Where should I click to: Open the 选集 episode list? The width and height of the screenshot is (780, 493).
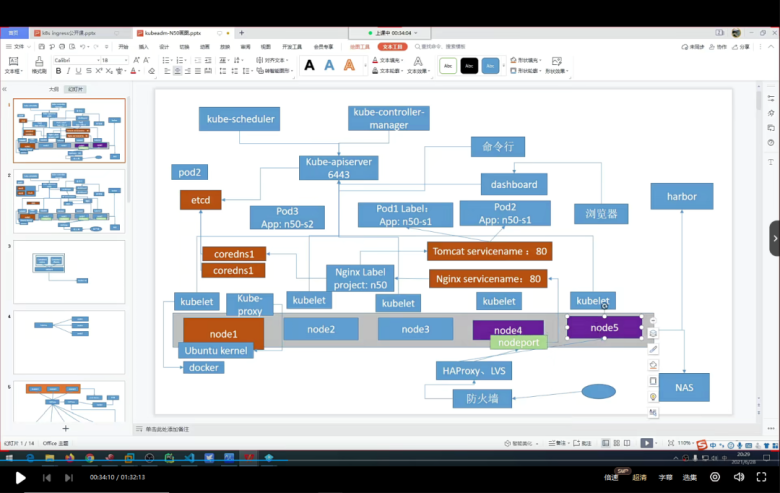pyautogui.click(x=689, y=478)
